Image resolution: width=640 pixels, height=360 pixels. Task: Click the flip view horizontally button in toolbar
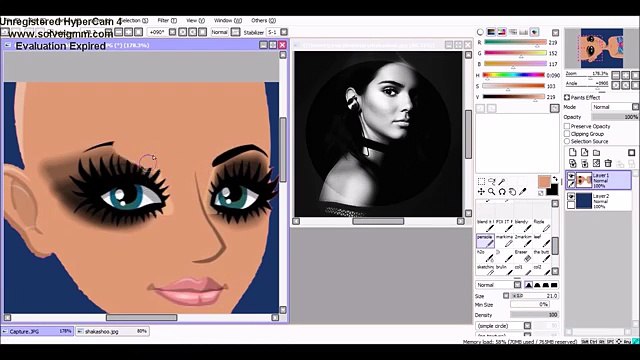pos(236,32)
